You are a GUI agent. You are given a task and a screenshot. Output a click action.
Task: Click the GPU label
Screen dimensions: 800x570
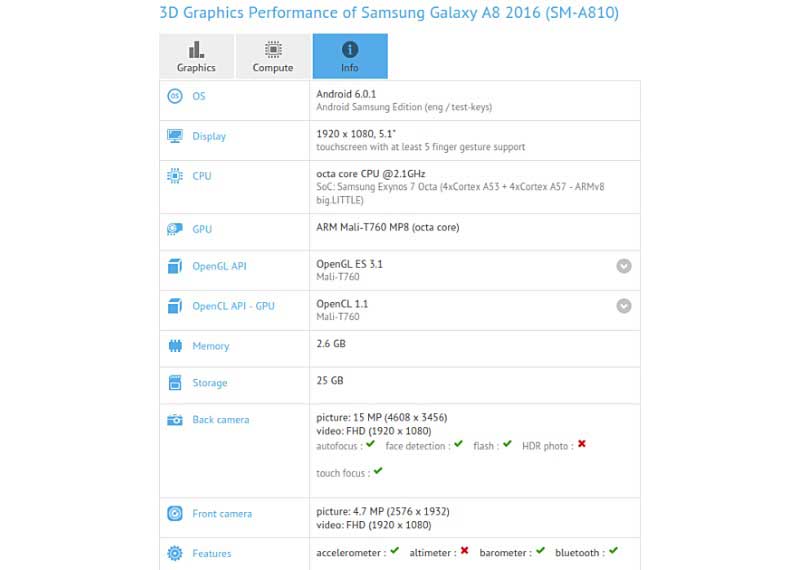coord(202,229)
